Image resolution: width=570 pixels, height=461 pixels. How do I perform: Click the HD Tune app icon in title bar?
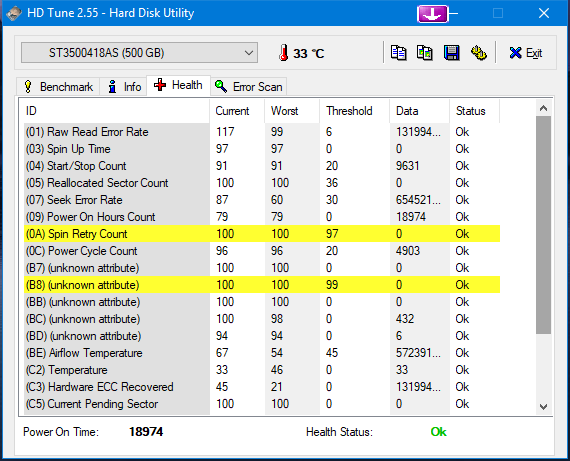pos(14,13)
